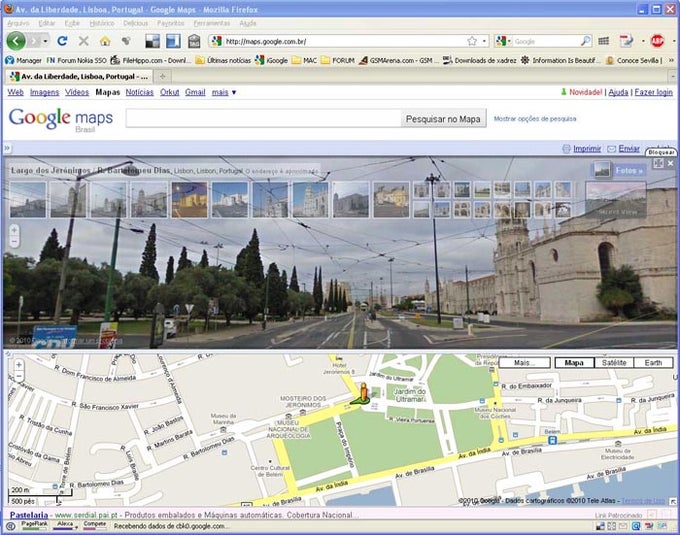This screenshot has width=680, height=535.
Task: Expand the left panel with the double-arrow
Action: coord(7,148)
